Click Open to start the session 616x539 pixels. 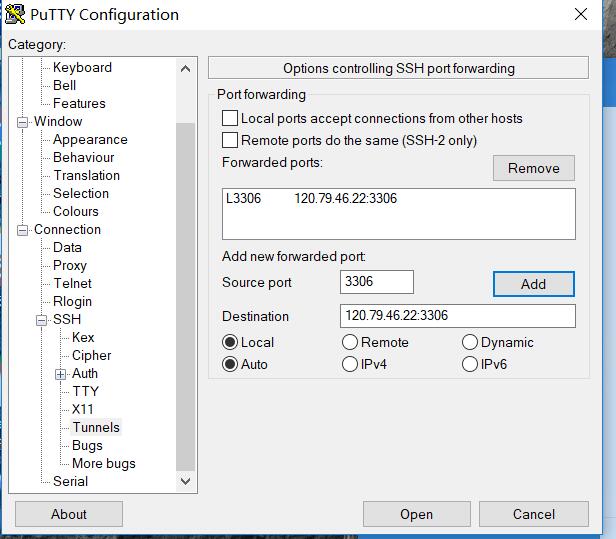click(x=417, y=514)
